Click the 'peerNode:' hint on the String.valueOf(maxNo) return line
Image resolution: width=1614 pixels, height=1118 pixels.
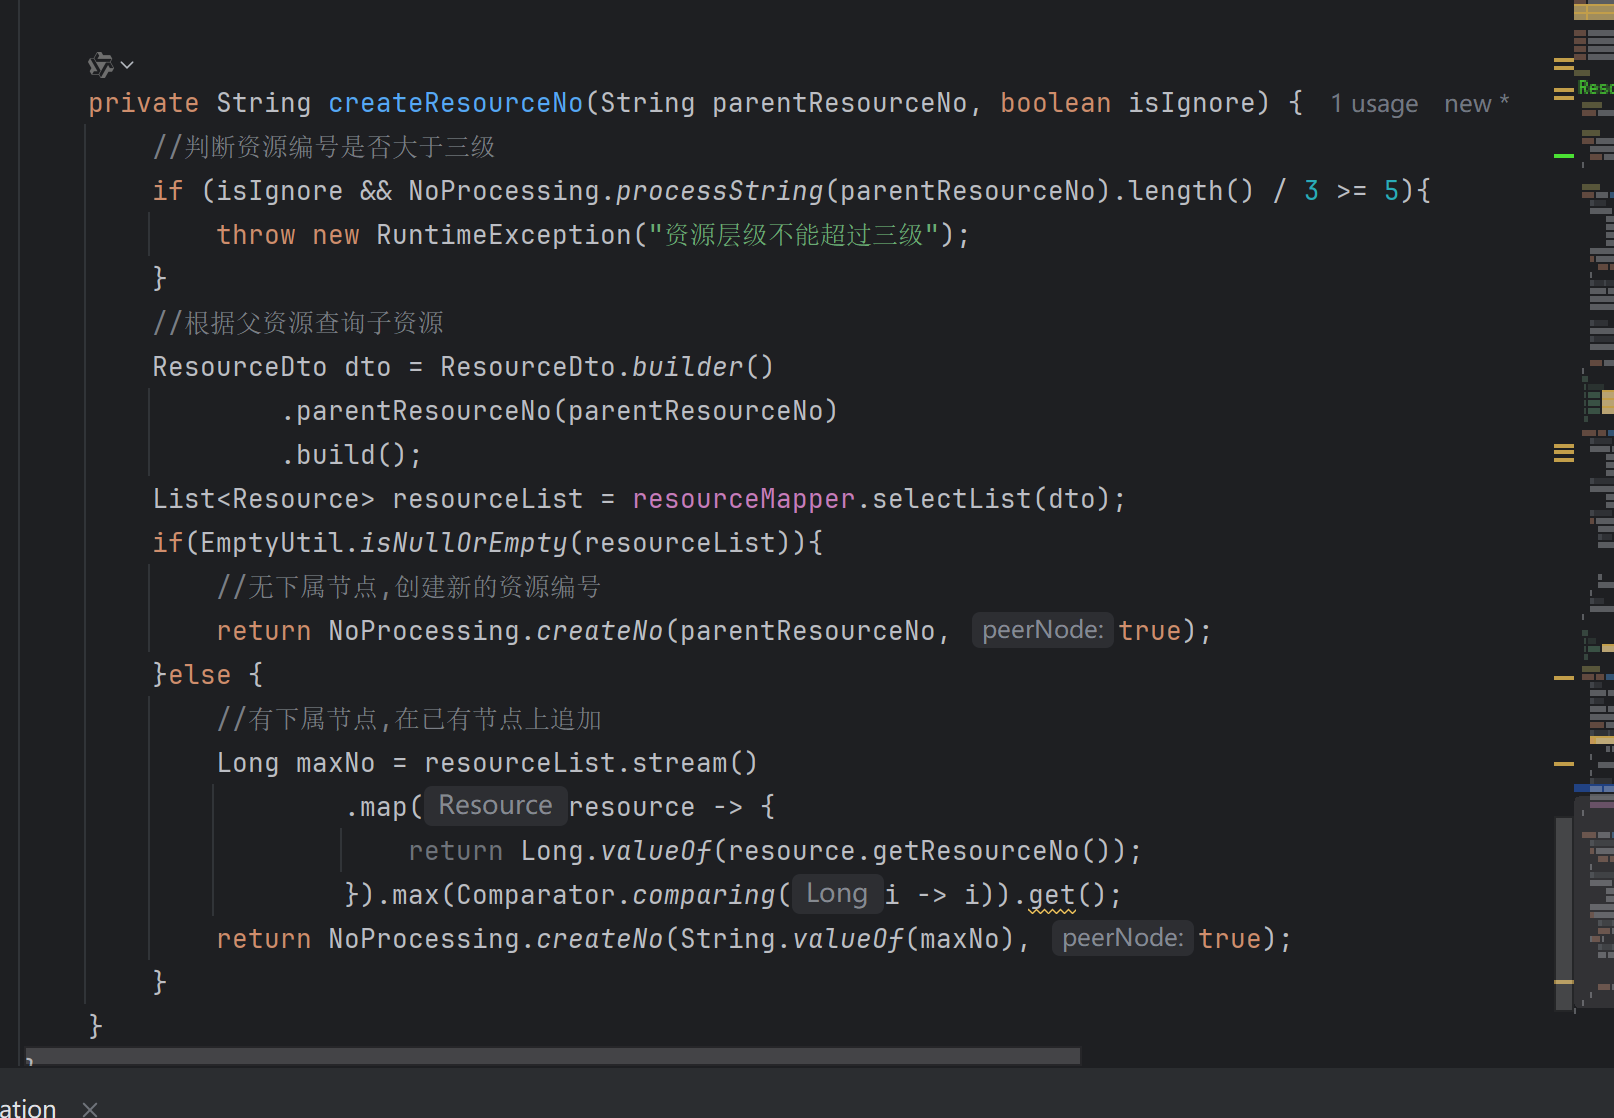(1122, 938)
